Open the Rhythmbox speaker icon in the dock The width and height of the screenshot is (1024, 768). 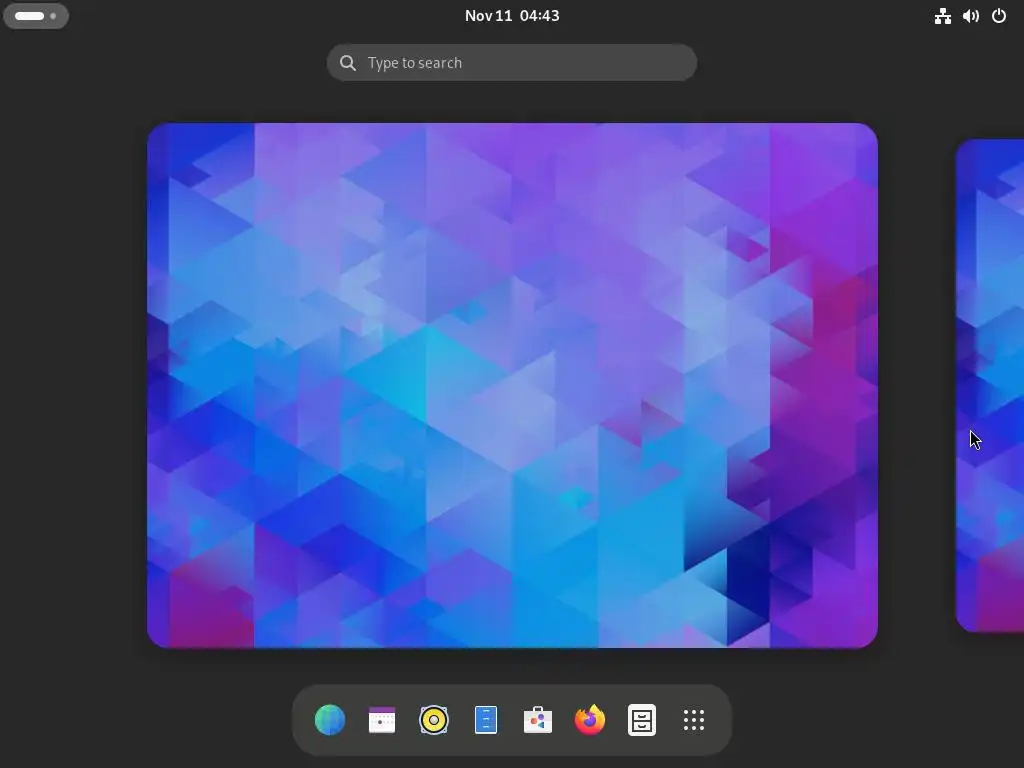point(434,720)
